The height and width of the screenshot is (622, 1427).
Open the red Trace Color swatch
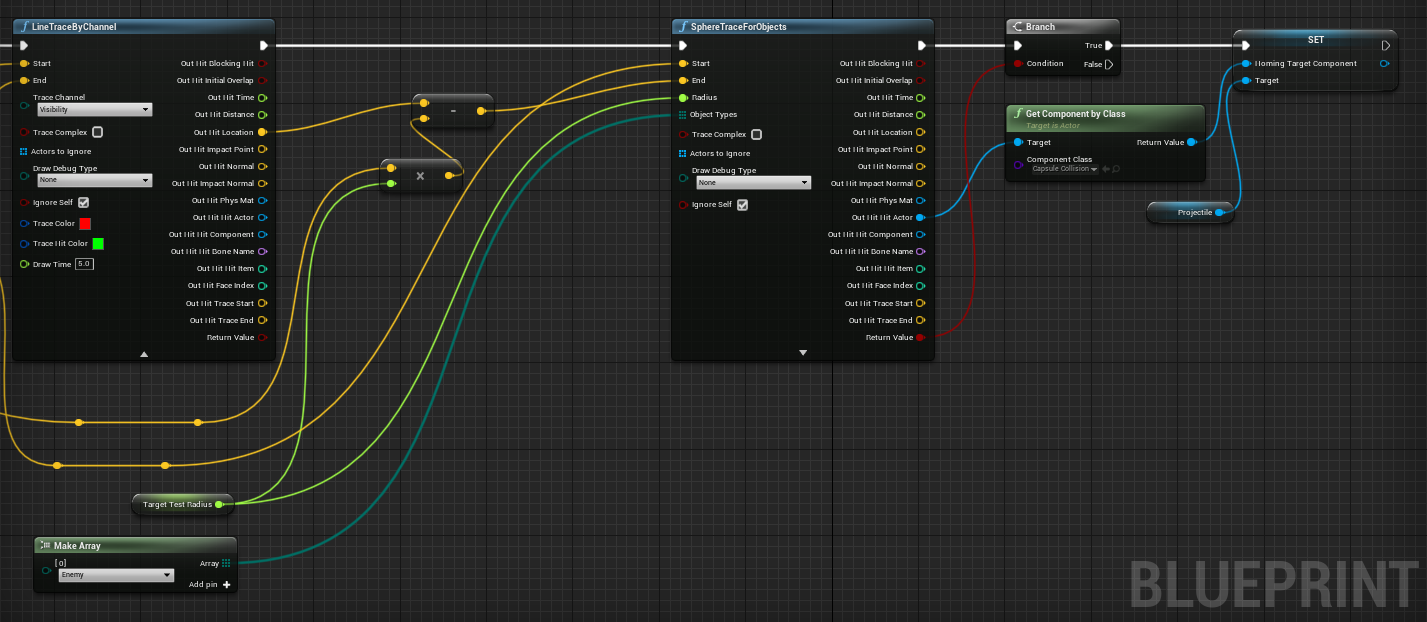(85, 224)
